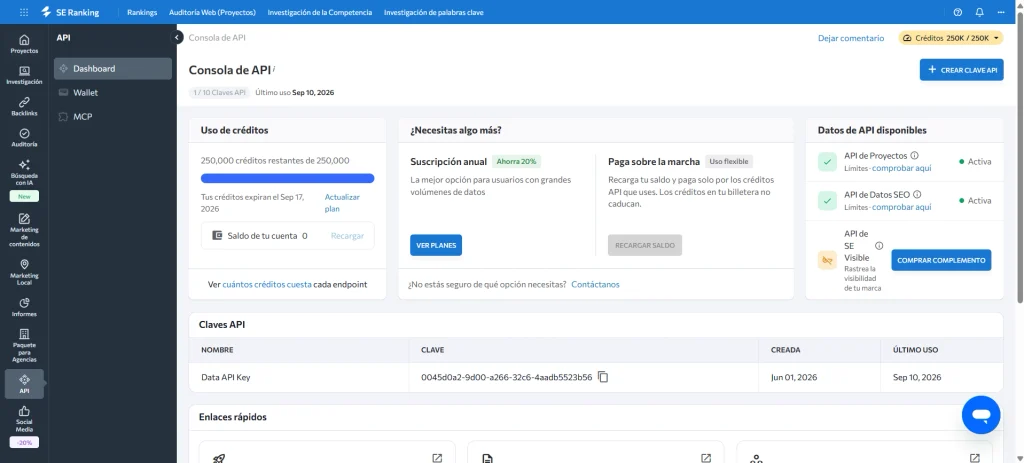1024x463 pixels.
Task: Open Investigación in the sidebar
Action: pos(24,75)
